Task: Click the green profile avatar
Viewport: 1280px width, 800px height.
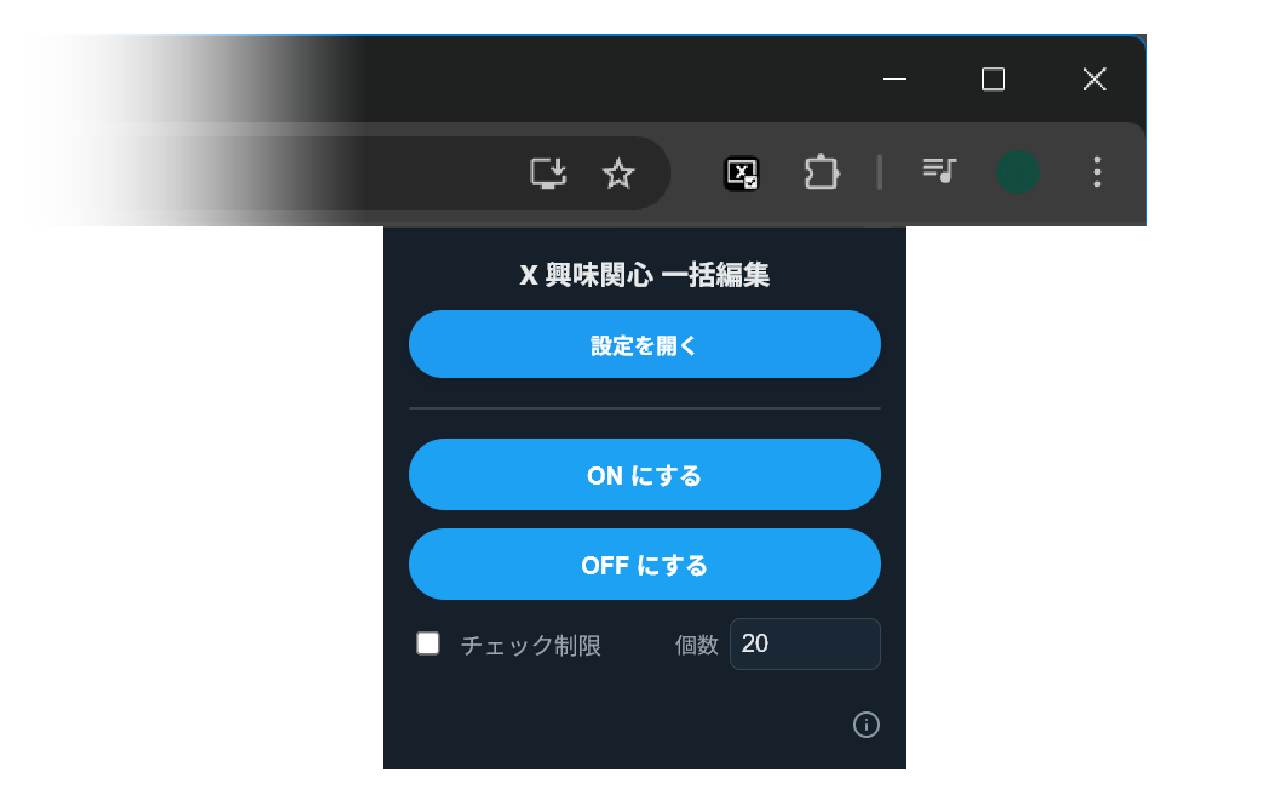Action: coord(1017,172)
